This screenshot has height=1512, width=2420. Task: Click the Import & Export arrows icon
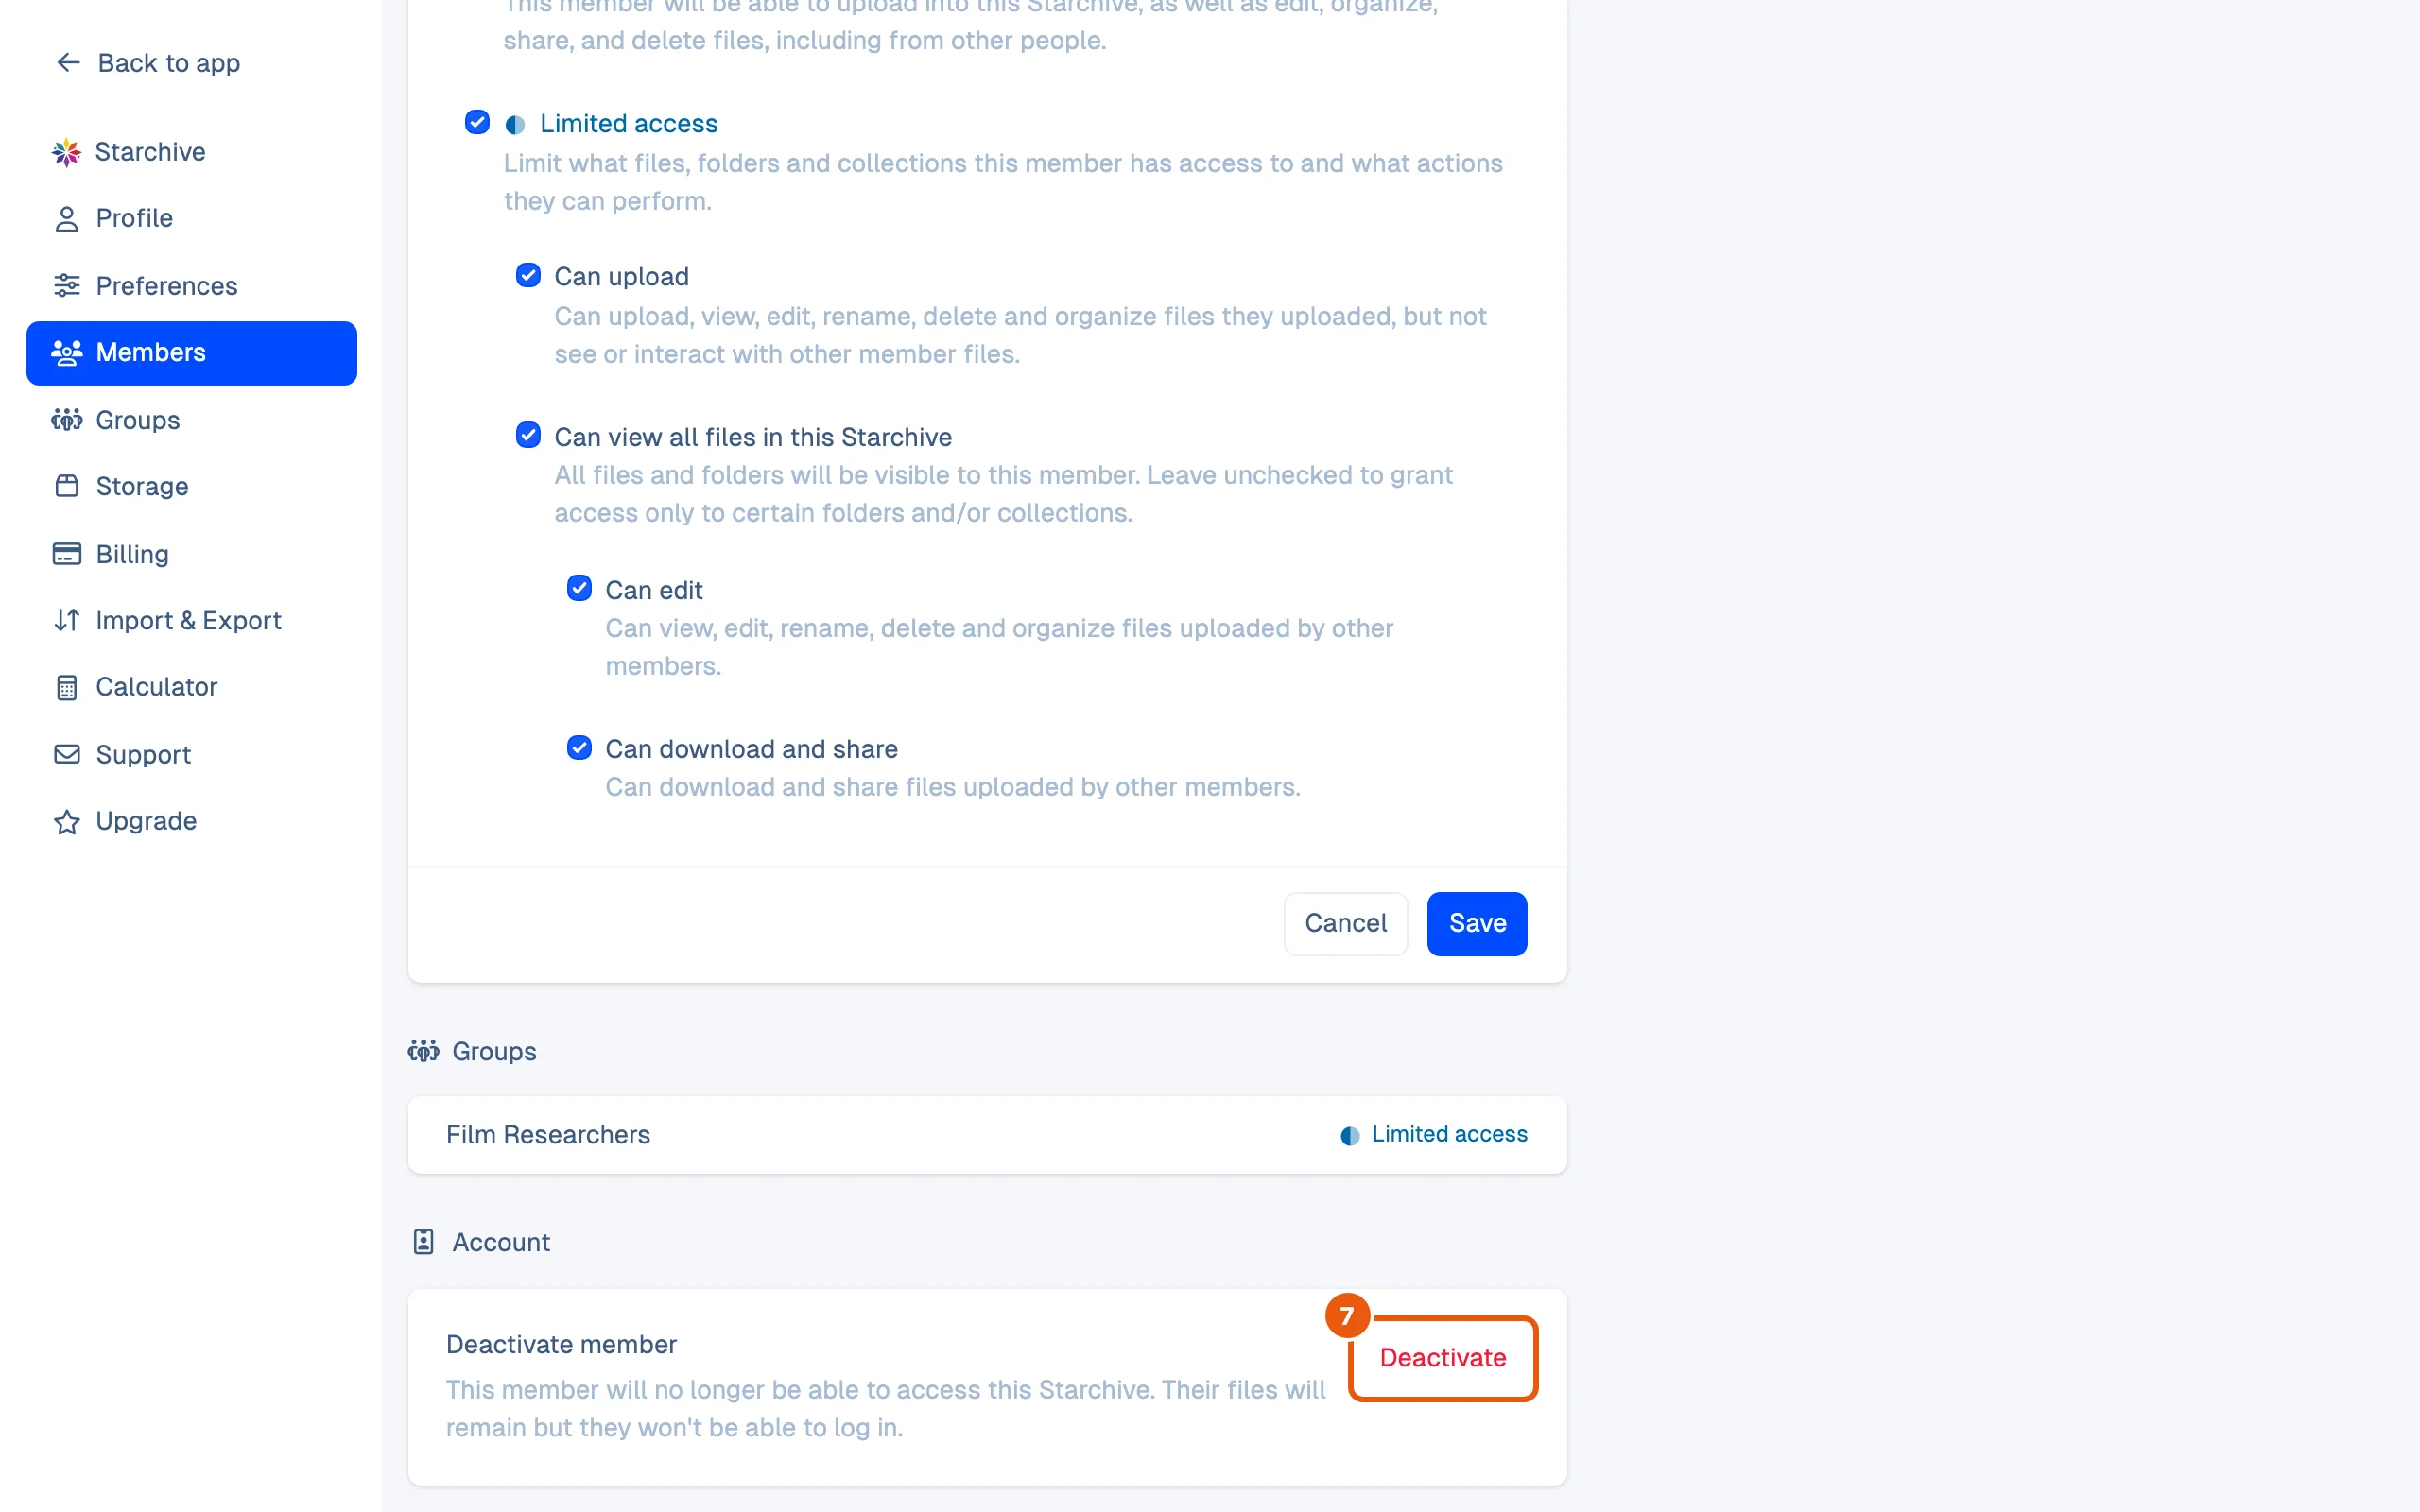pyautogui.click(x=67, y=621)
